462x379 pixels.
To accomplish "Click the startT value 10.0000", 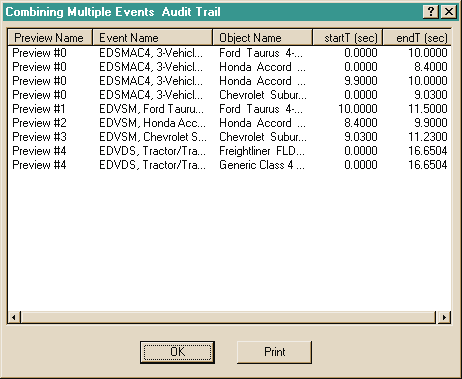I will pos(358,109).
